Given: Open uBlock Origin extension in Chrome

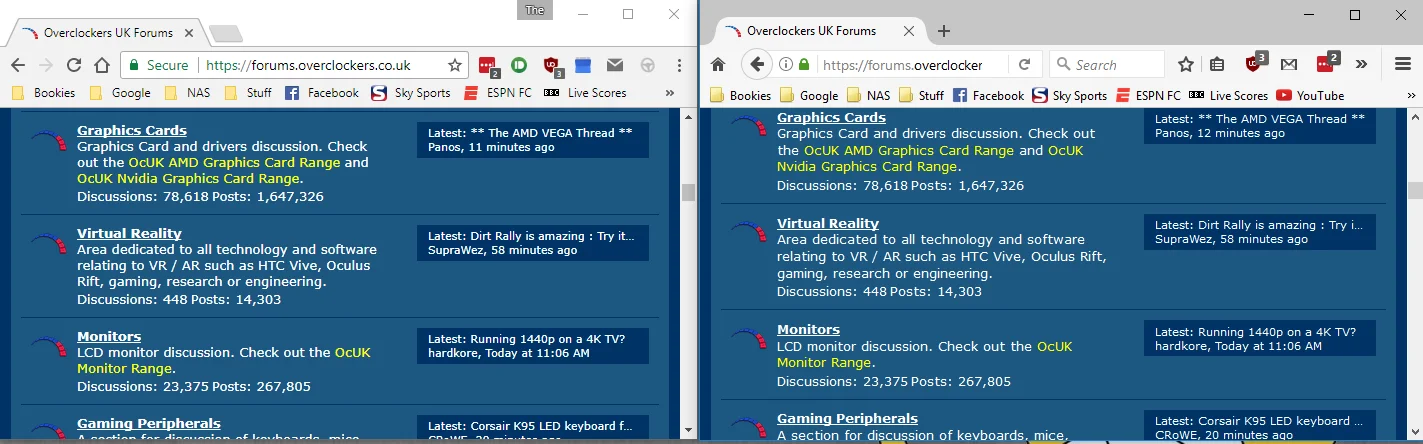Looking at the screenshot, I should [x=553, y=66].
